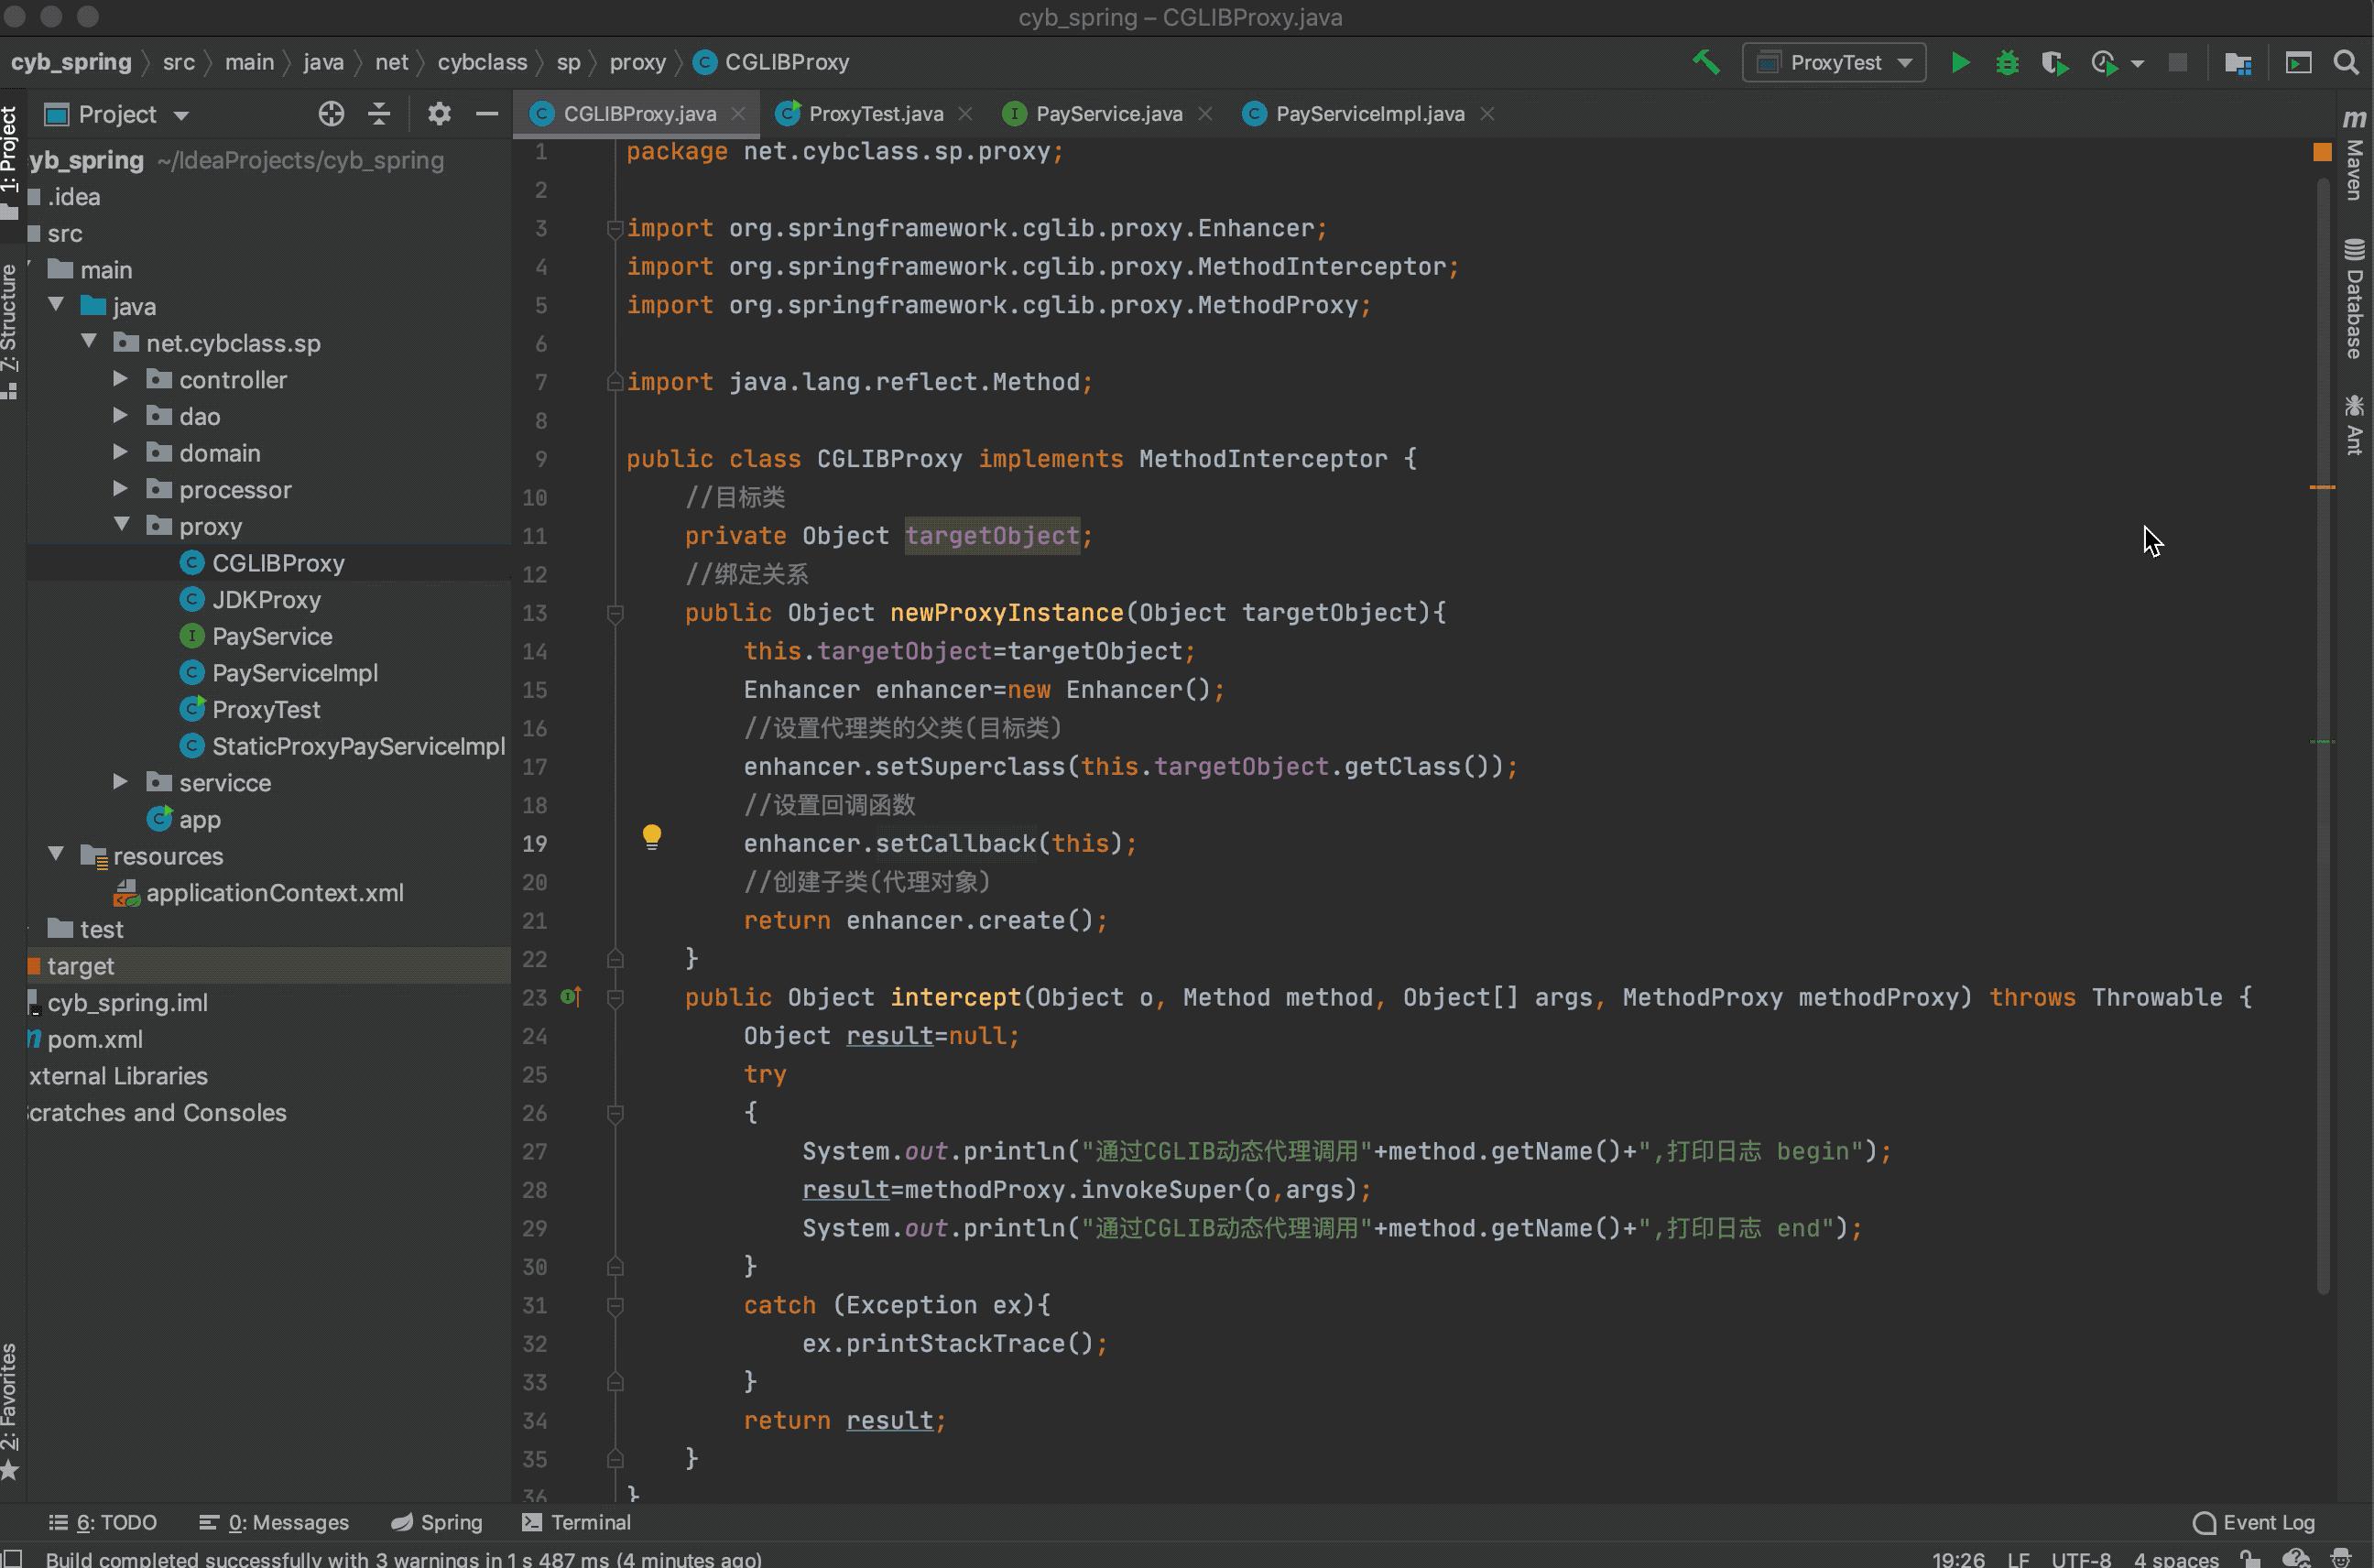Open Search Everywhere magnifier icon
This screenshot has width=2374, height=1568.
[2345, 63]
